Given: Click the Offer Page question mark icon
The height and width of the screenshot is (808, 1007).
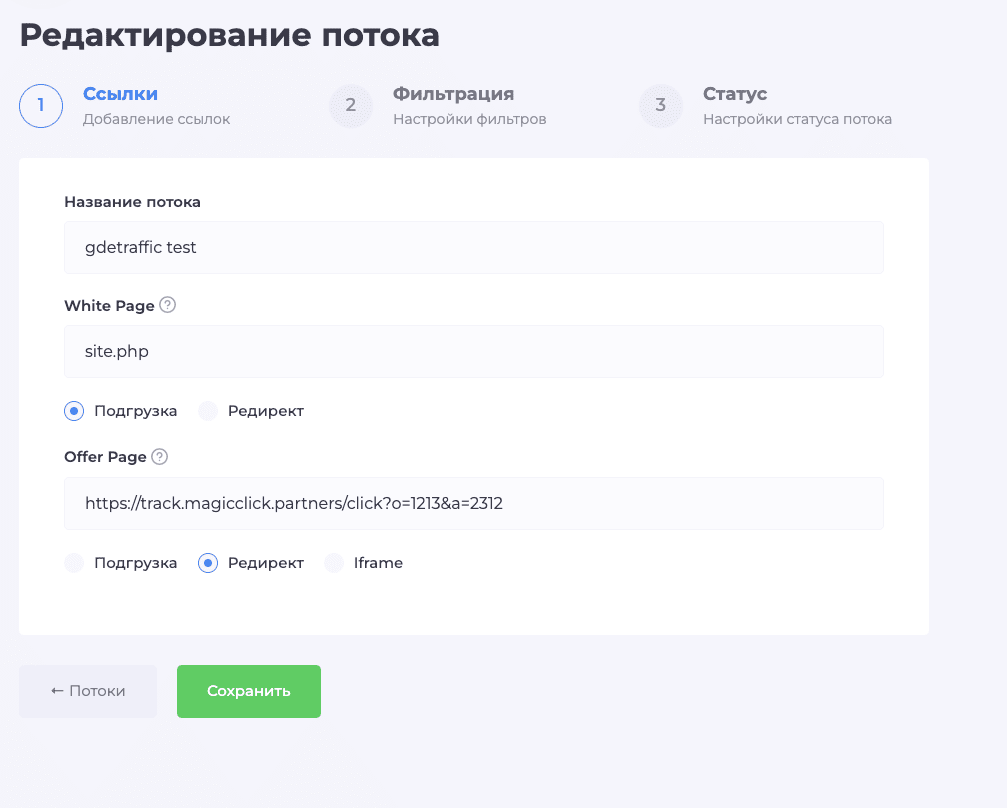Looking at the screenshot, I should 158,456.
